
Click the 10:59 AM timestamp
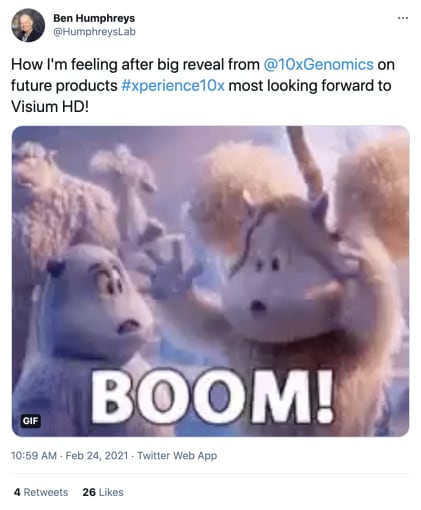(34, 455)
